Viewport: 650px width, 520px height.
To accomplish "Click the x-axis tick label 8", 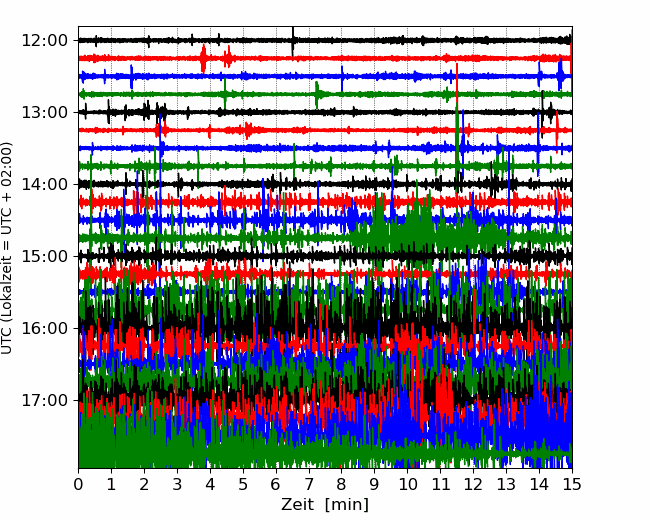I will [342, 484].
